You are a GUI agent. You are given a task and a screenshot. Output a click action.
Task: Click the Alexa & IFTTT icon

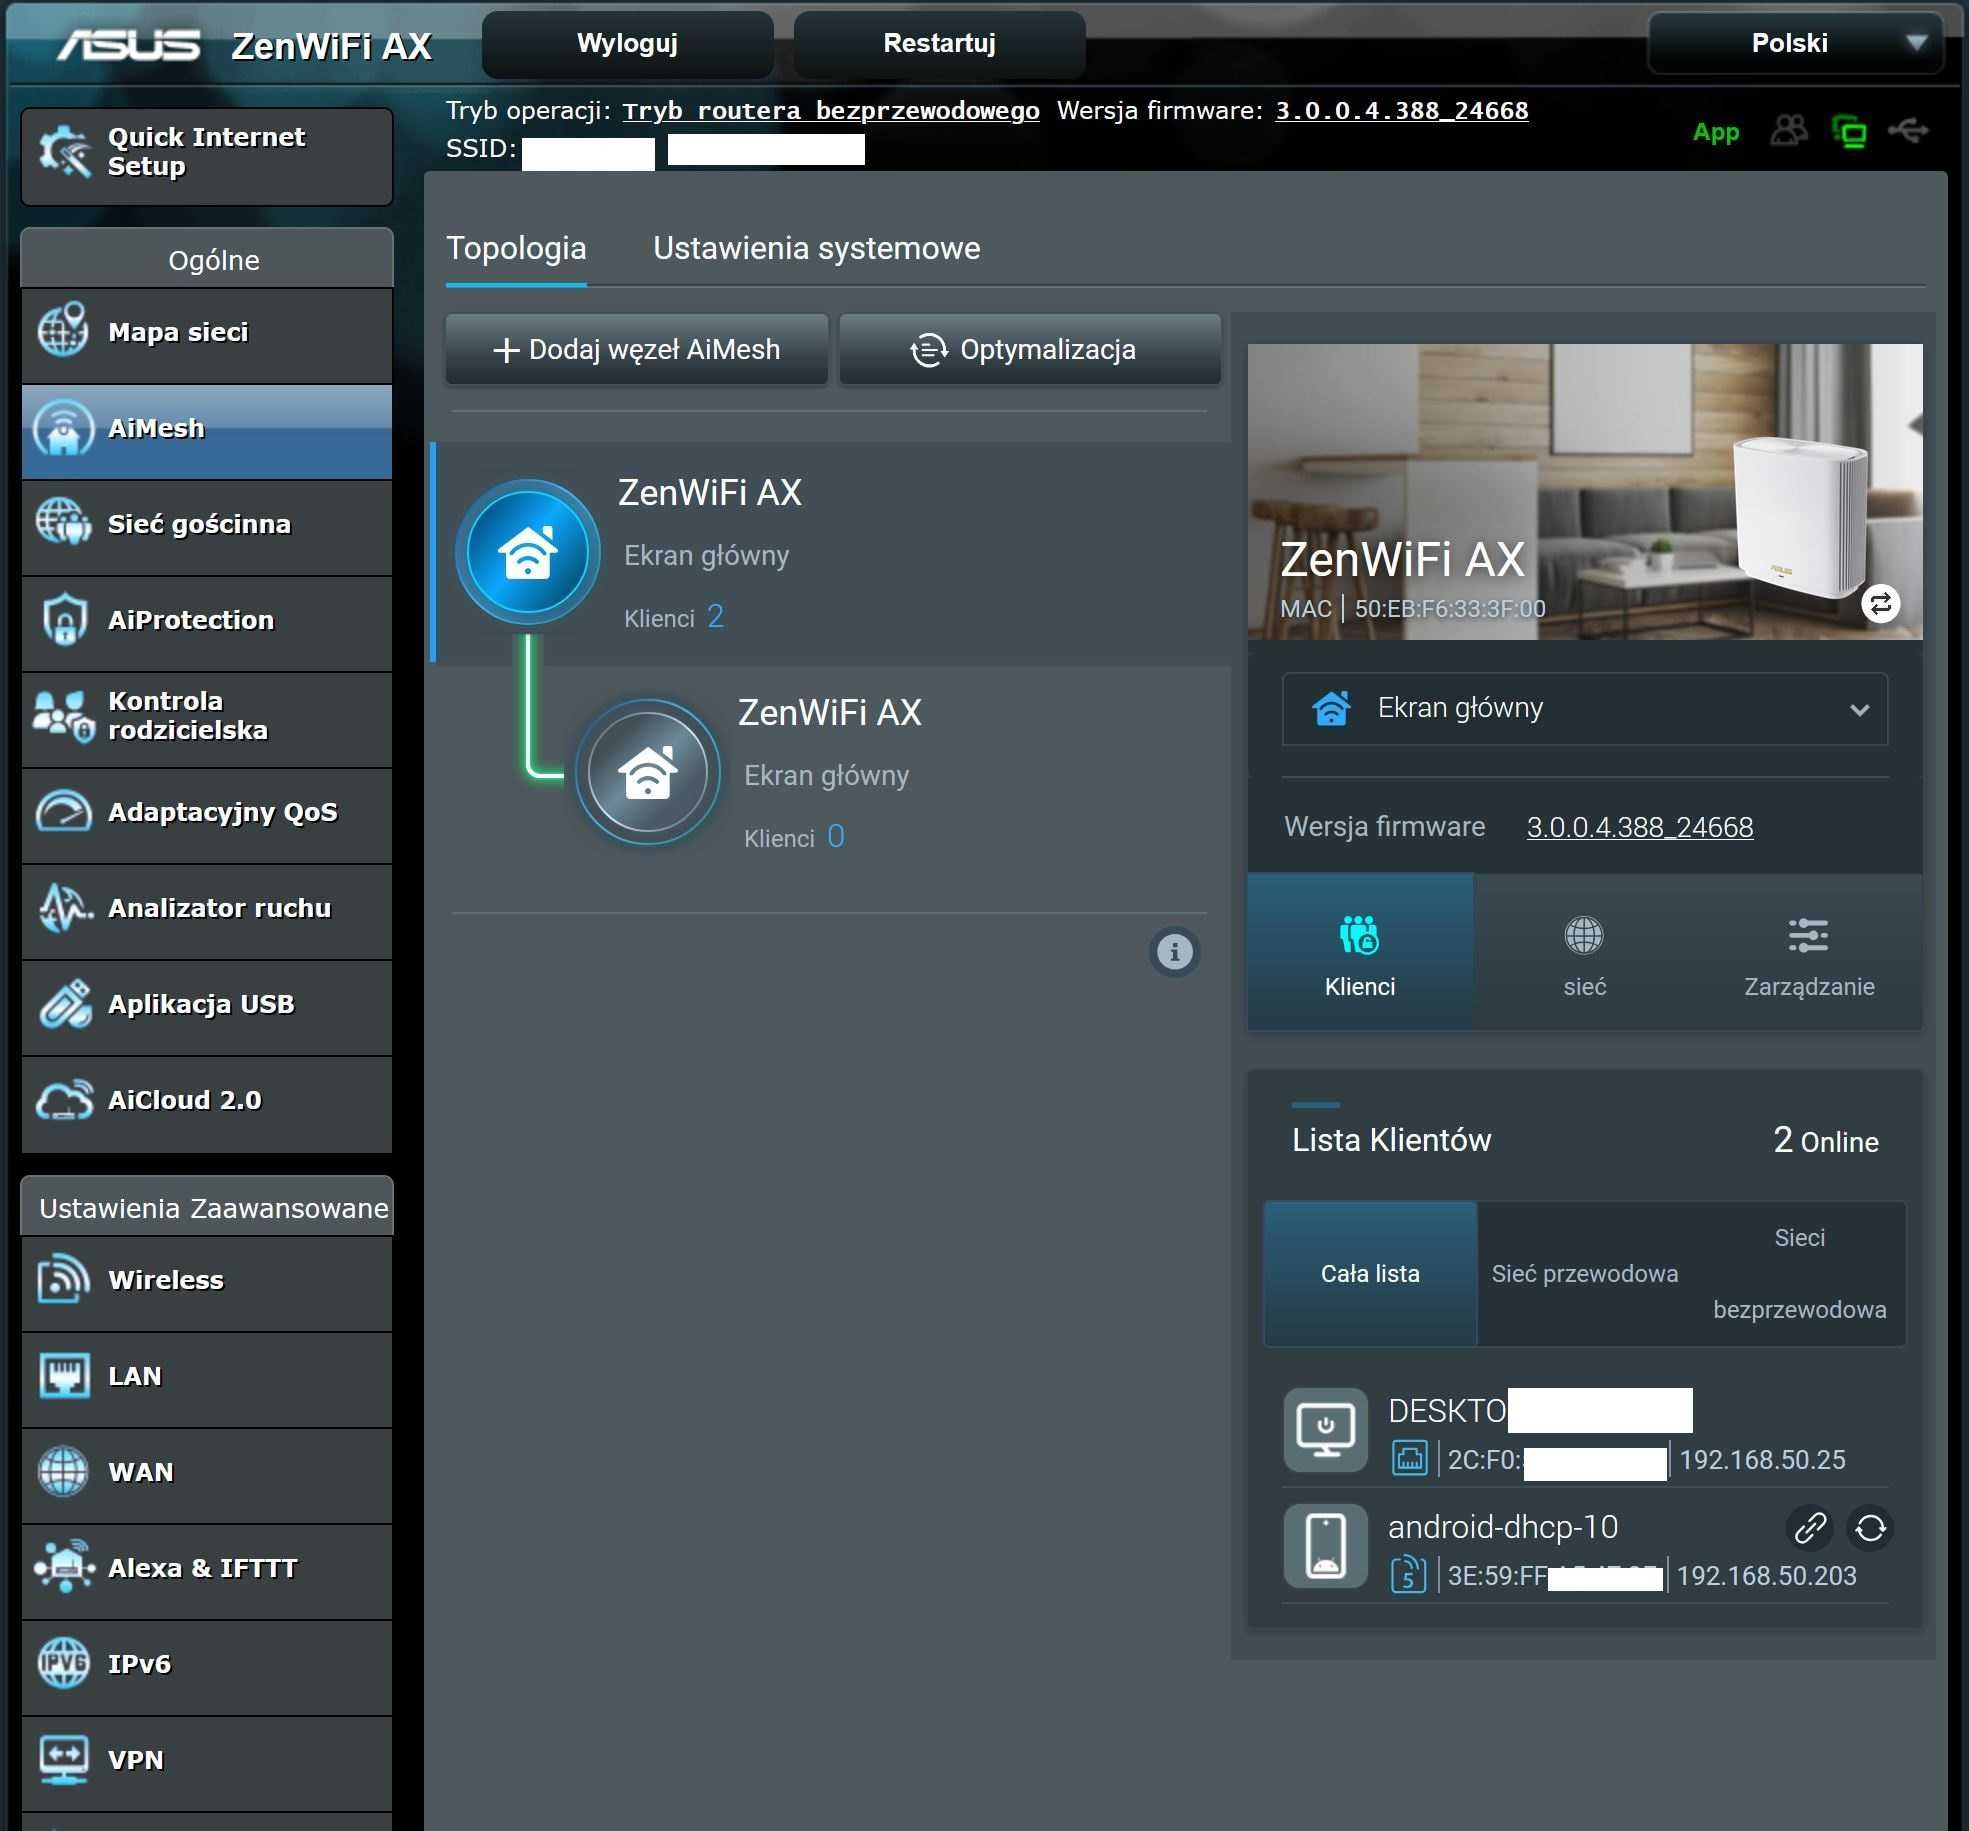[65, 1568]
